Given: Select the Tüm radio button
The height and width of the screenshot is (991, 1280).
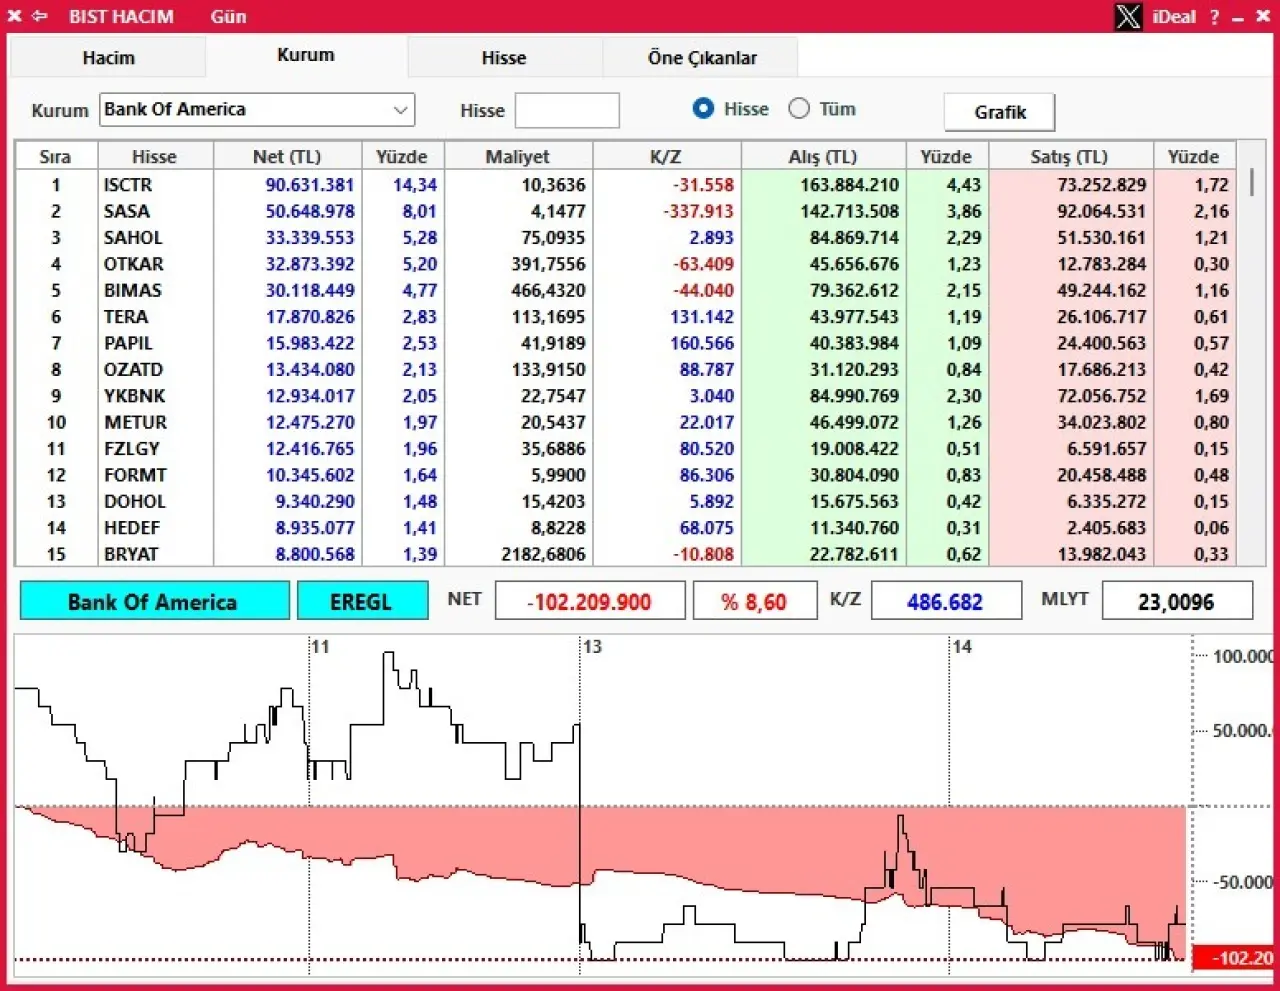Looking at the screenshot, I should tap(799, 108).
